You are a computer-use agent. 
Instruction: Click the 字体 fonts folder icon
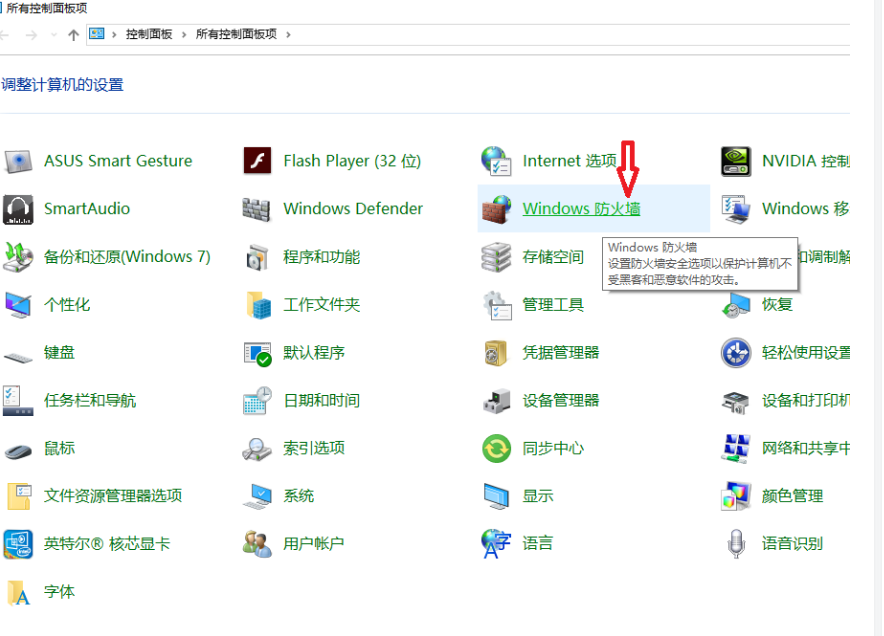tap(18, 593)
